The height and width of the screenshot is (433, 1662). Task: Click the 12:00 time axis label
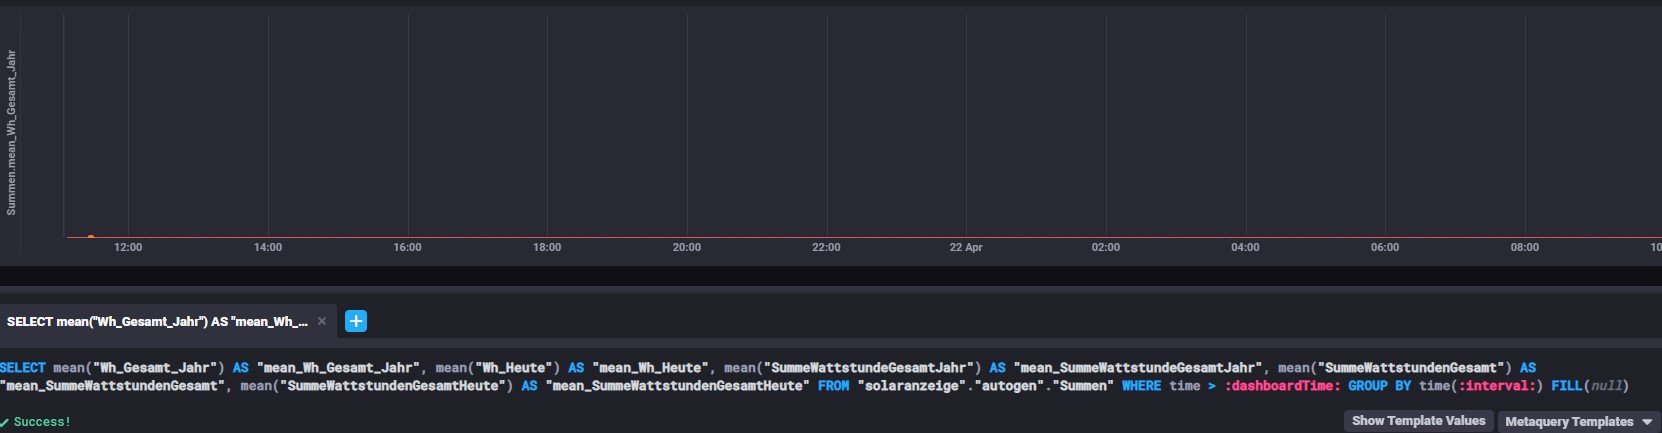point(128,247)
